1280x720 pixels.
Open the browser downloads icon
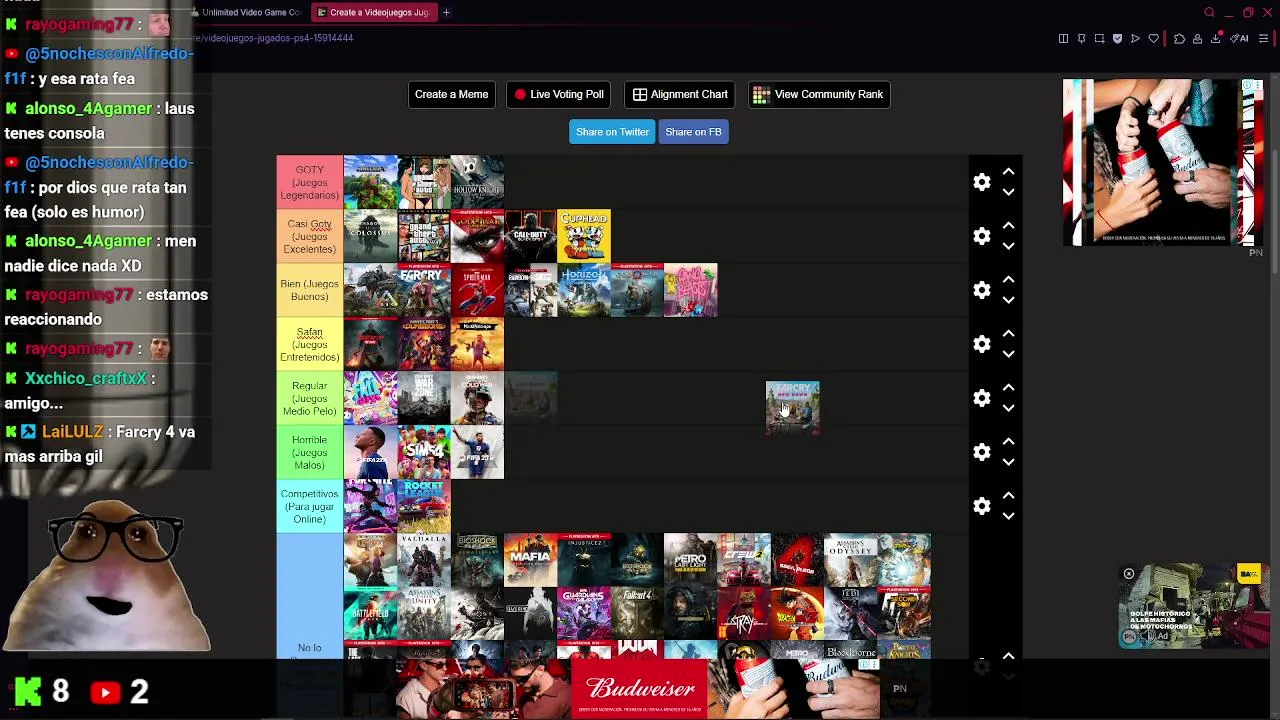[1215, 38]
